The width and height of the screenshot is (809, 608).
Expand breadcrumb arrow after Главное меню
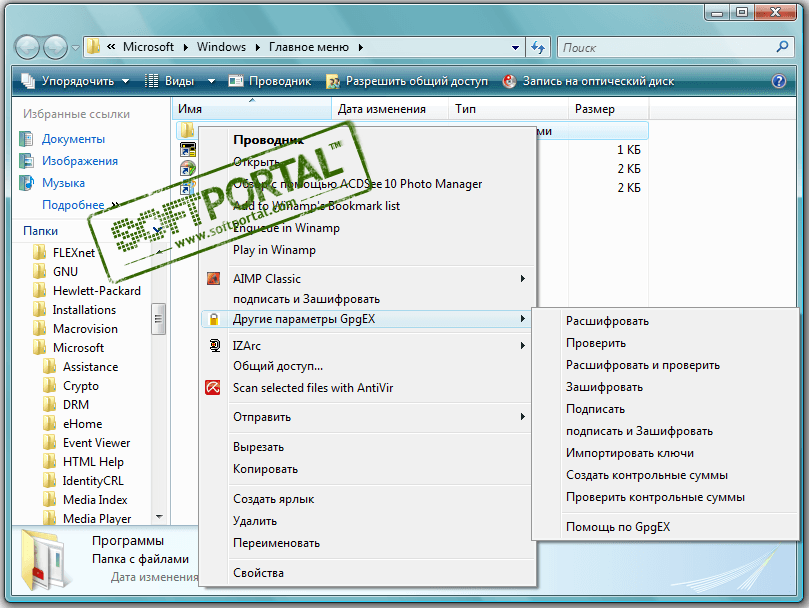[x=361, y=47]
